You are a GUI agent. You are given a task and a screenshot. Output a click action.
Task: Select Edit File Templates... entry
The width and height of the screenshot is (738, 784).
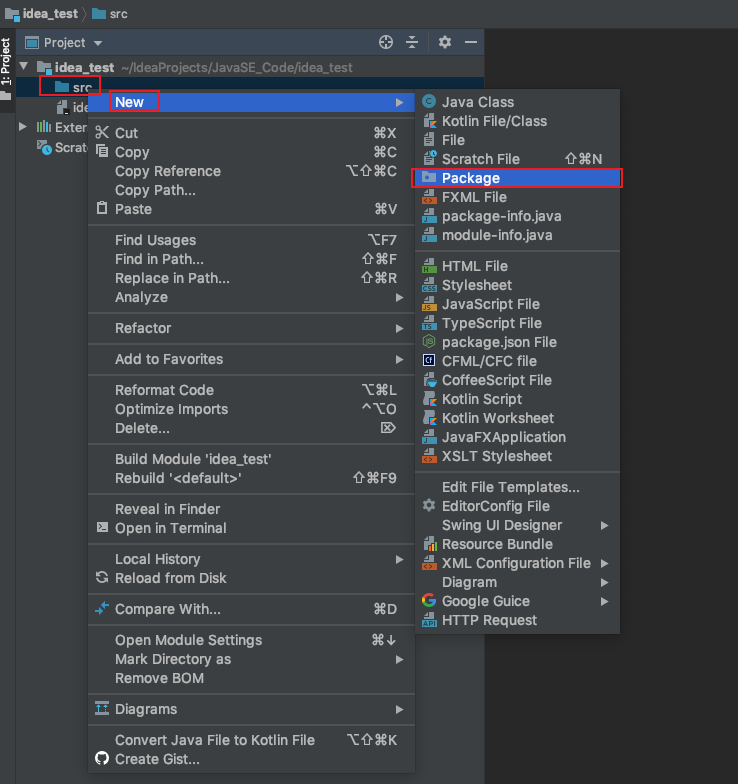[518, 487]
